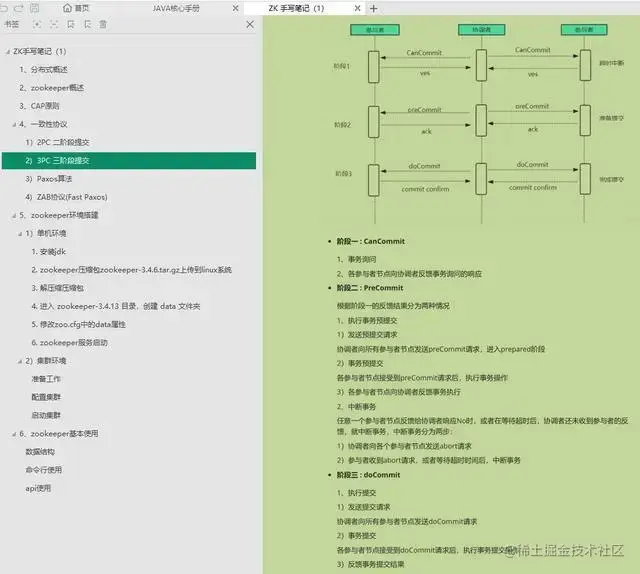Screen dimensions: 640x574
Task: Open bookmark api使用
Action: [38, 488]
